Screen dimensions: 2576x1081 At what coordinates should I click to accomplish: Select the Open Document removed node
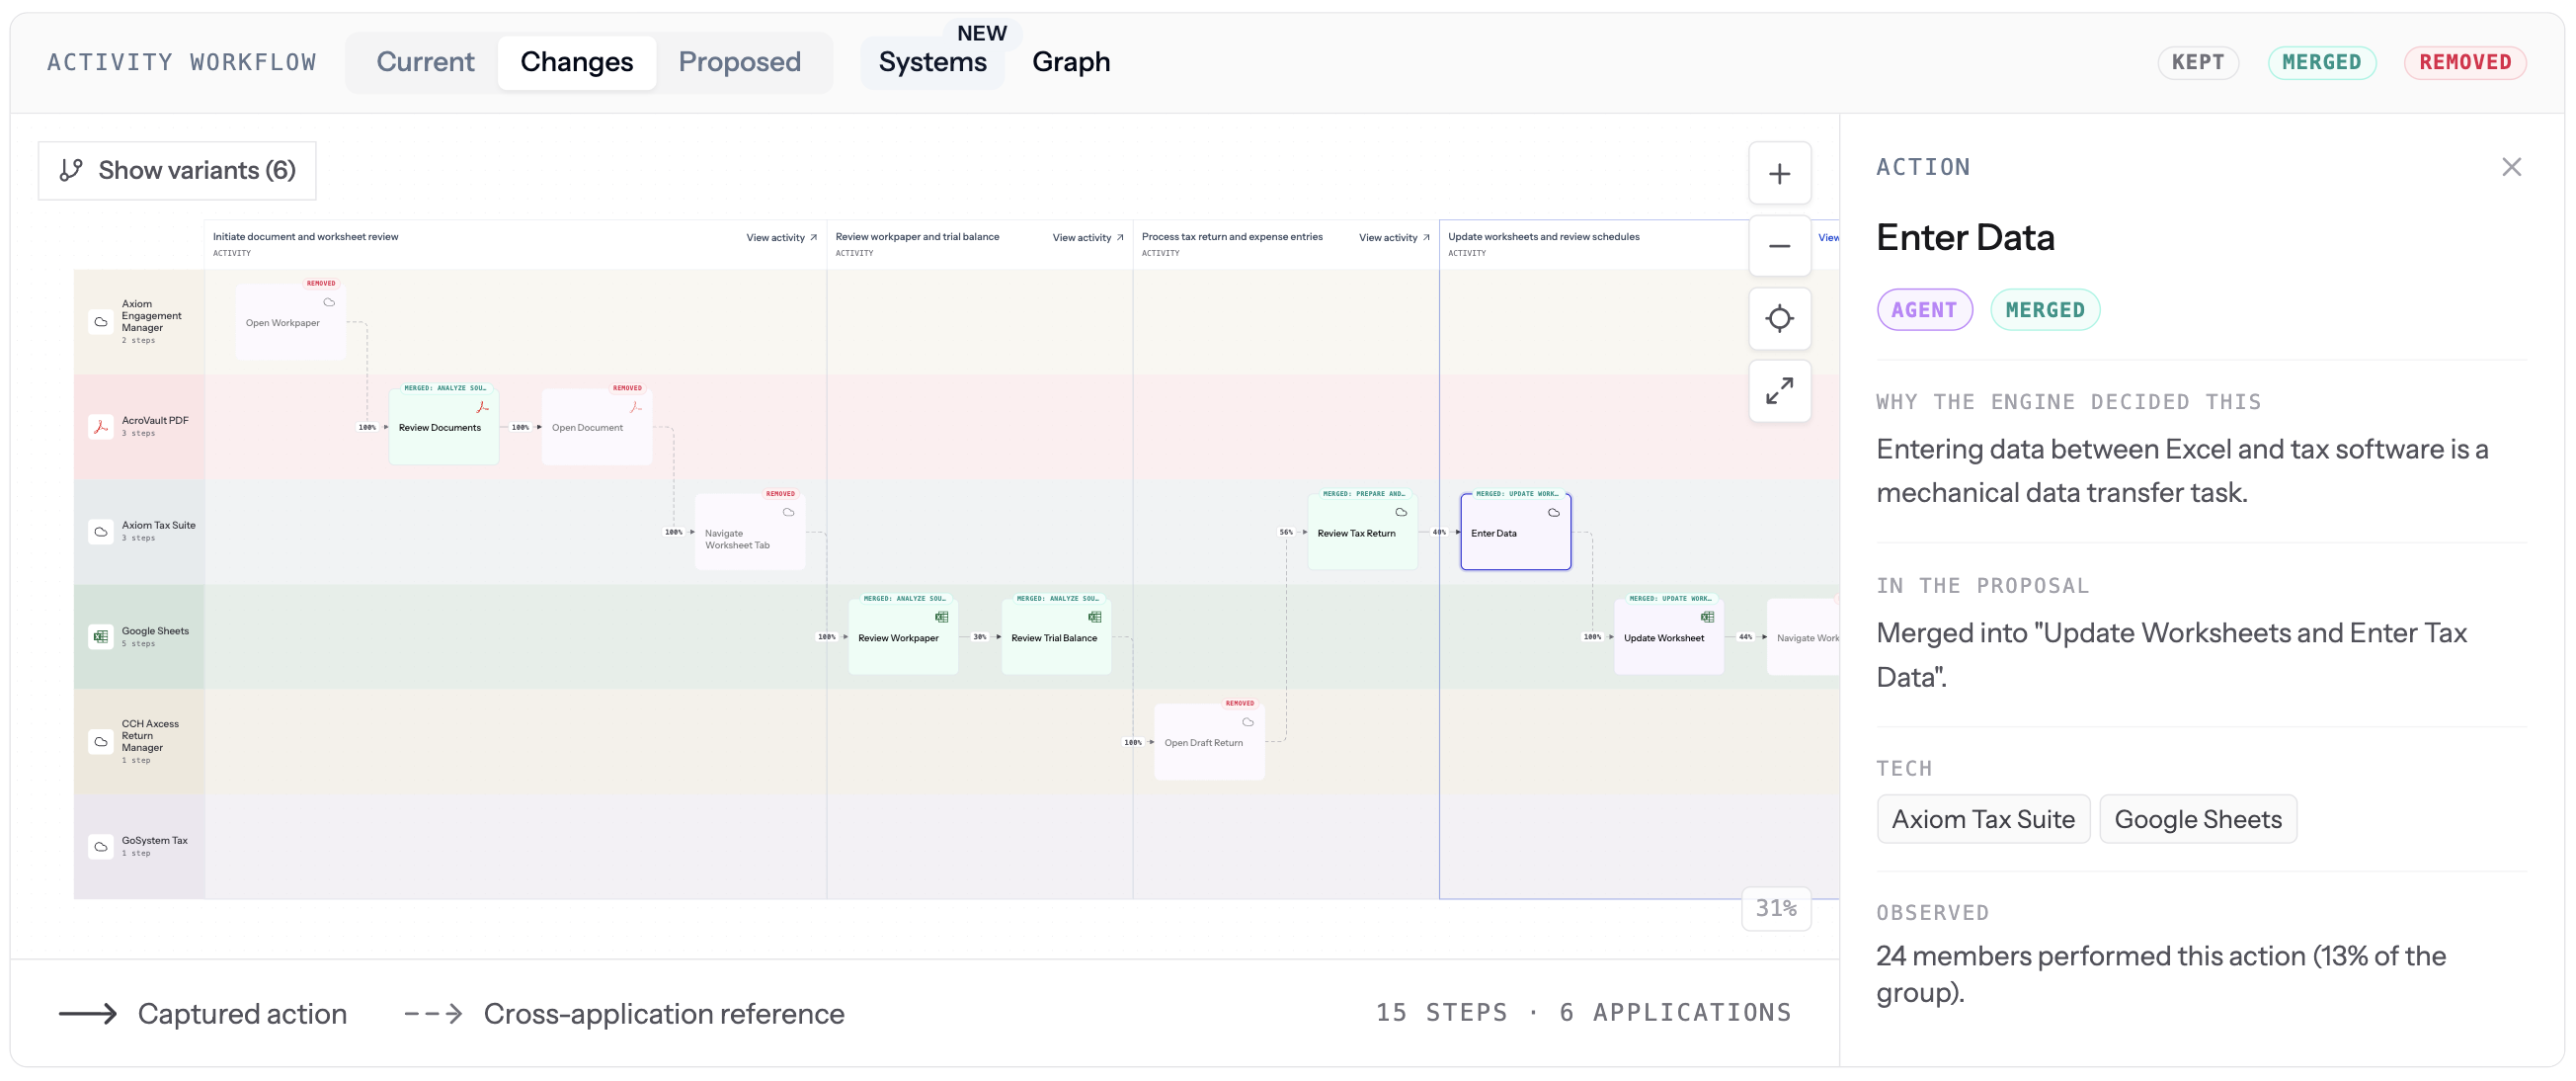[x=596, y=427]
